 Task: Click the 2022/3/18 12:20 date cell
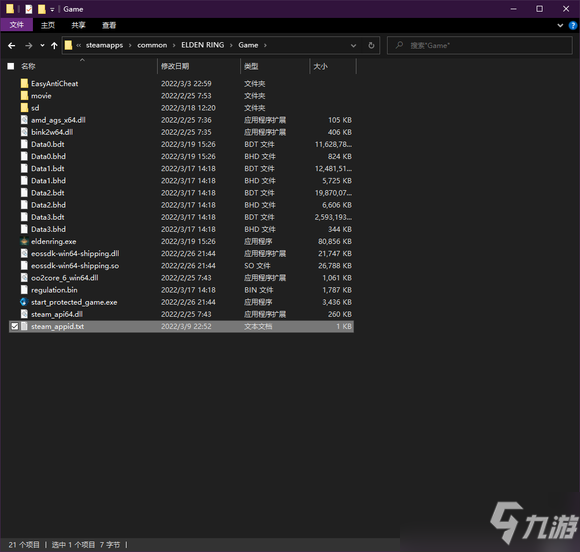[188, 108]
